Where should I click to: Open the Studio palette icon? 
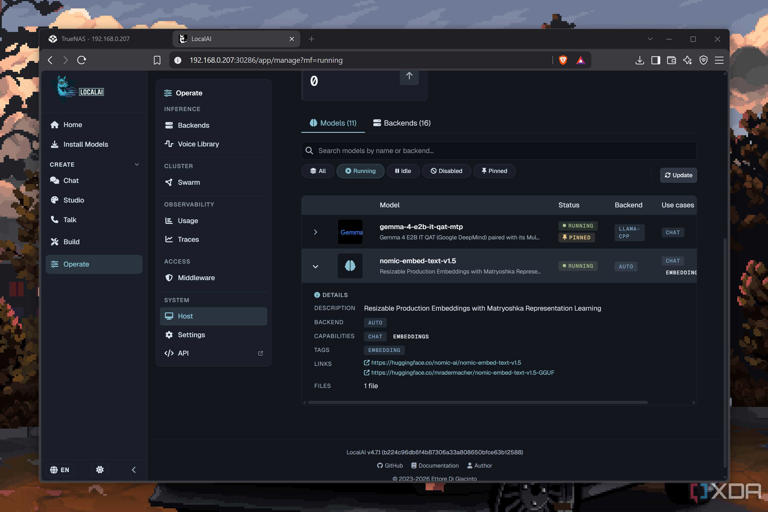point(54,200)
